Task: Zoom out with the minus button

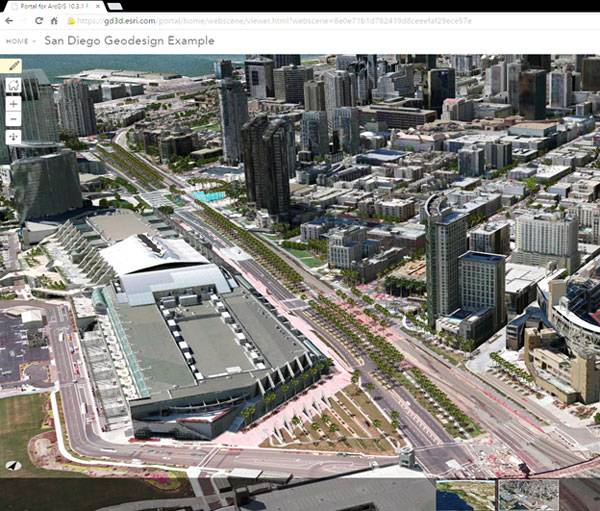Action: [x=13, y=120]
